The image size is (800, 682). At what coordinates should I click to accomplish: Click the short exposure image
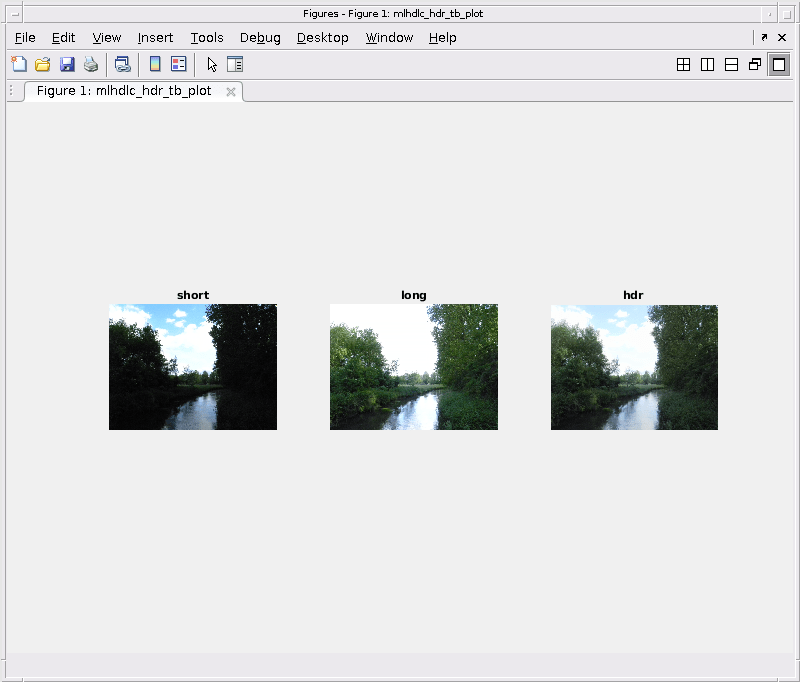(193, 367)
